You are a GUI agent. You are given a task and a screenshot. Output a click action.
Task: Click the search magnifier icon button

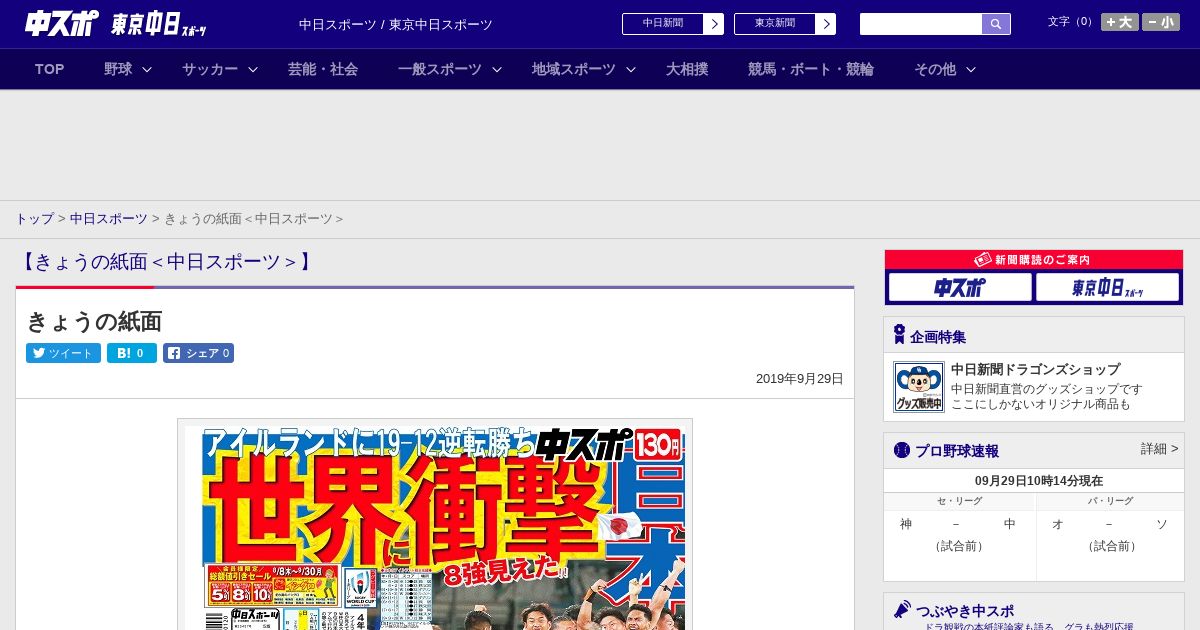[x=996, y=24]
